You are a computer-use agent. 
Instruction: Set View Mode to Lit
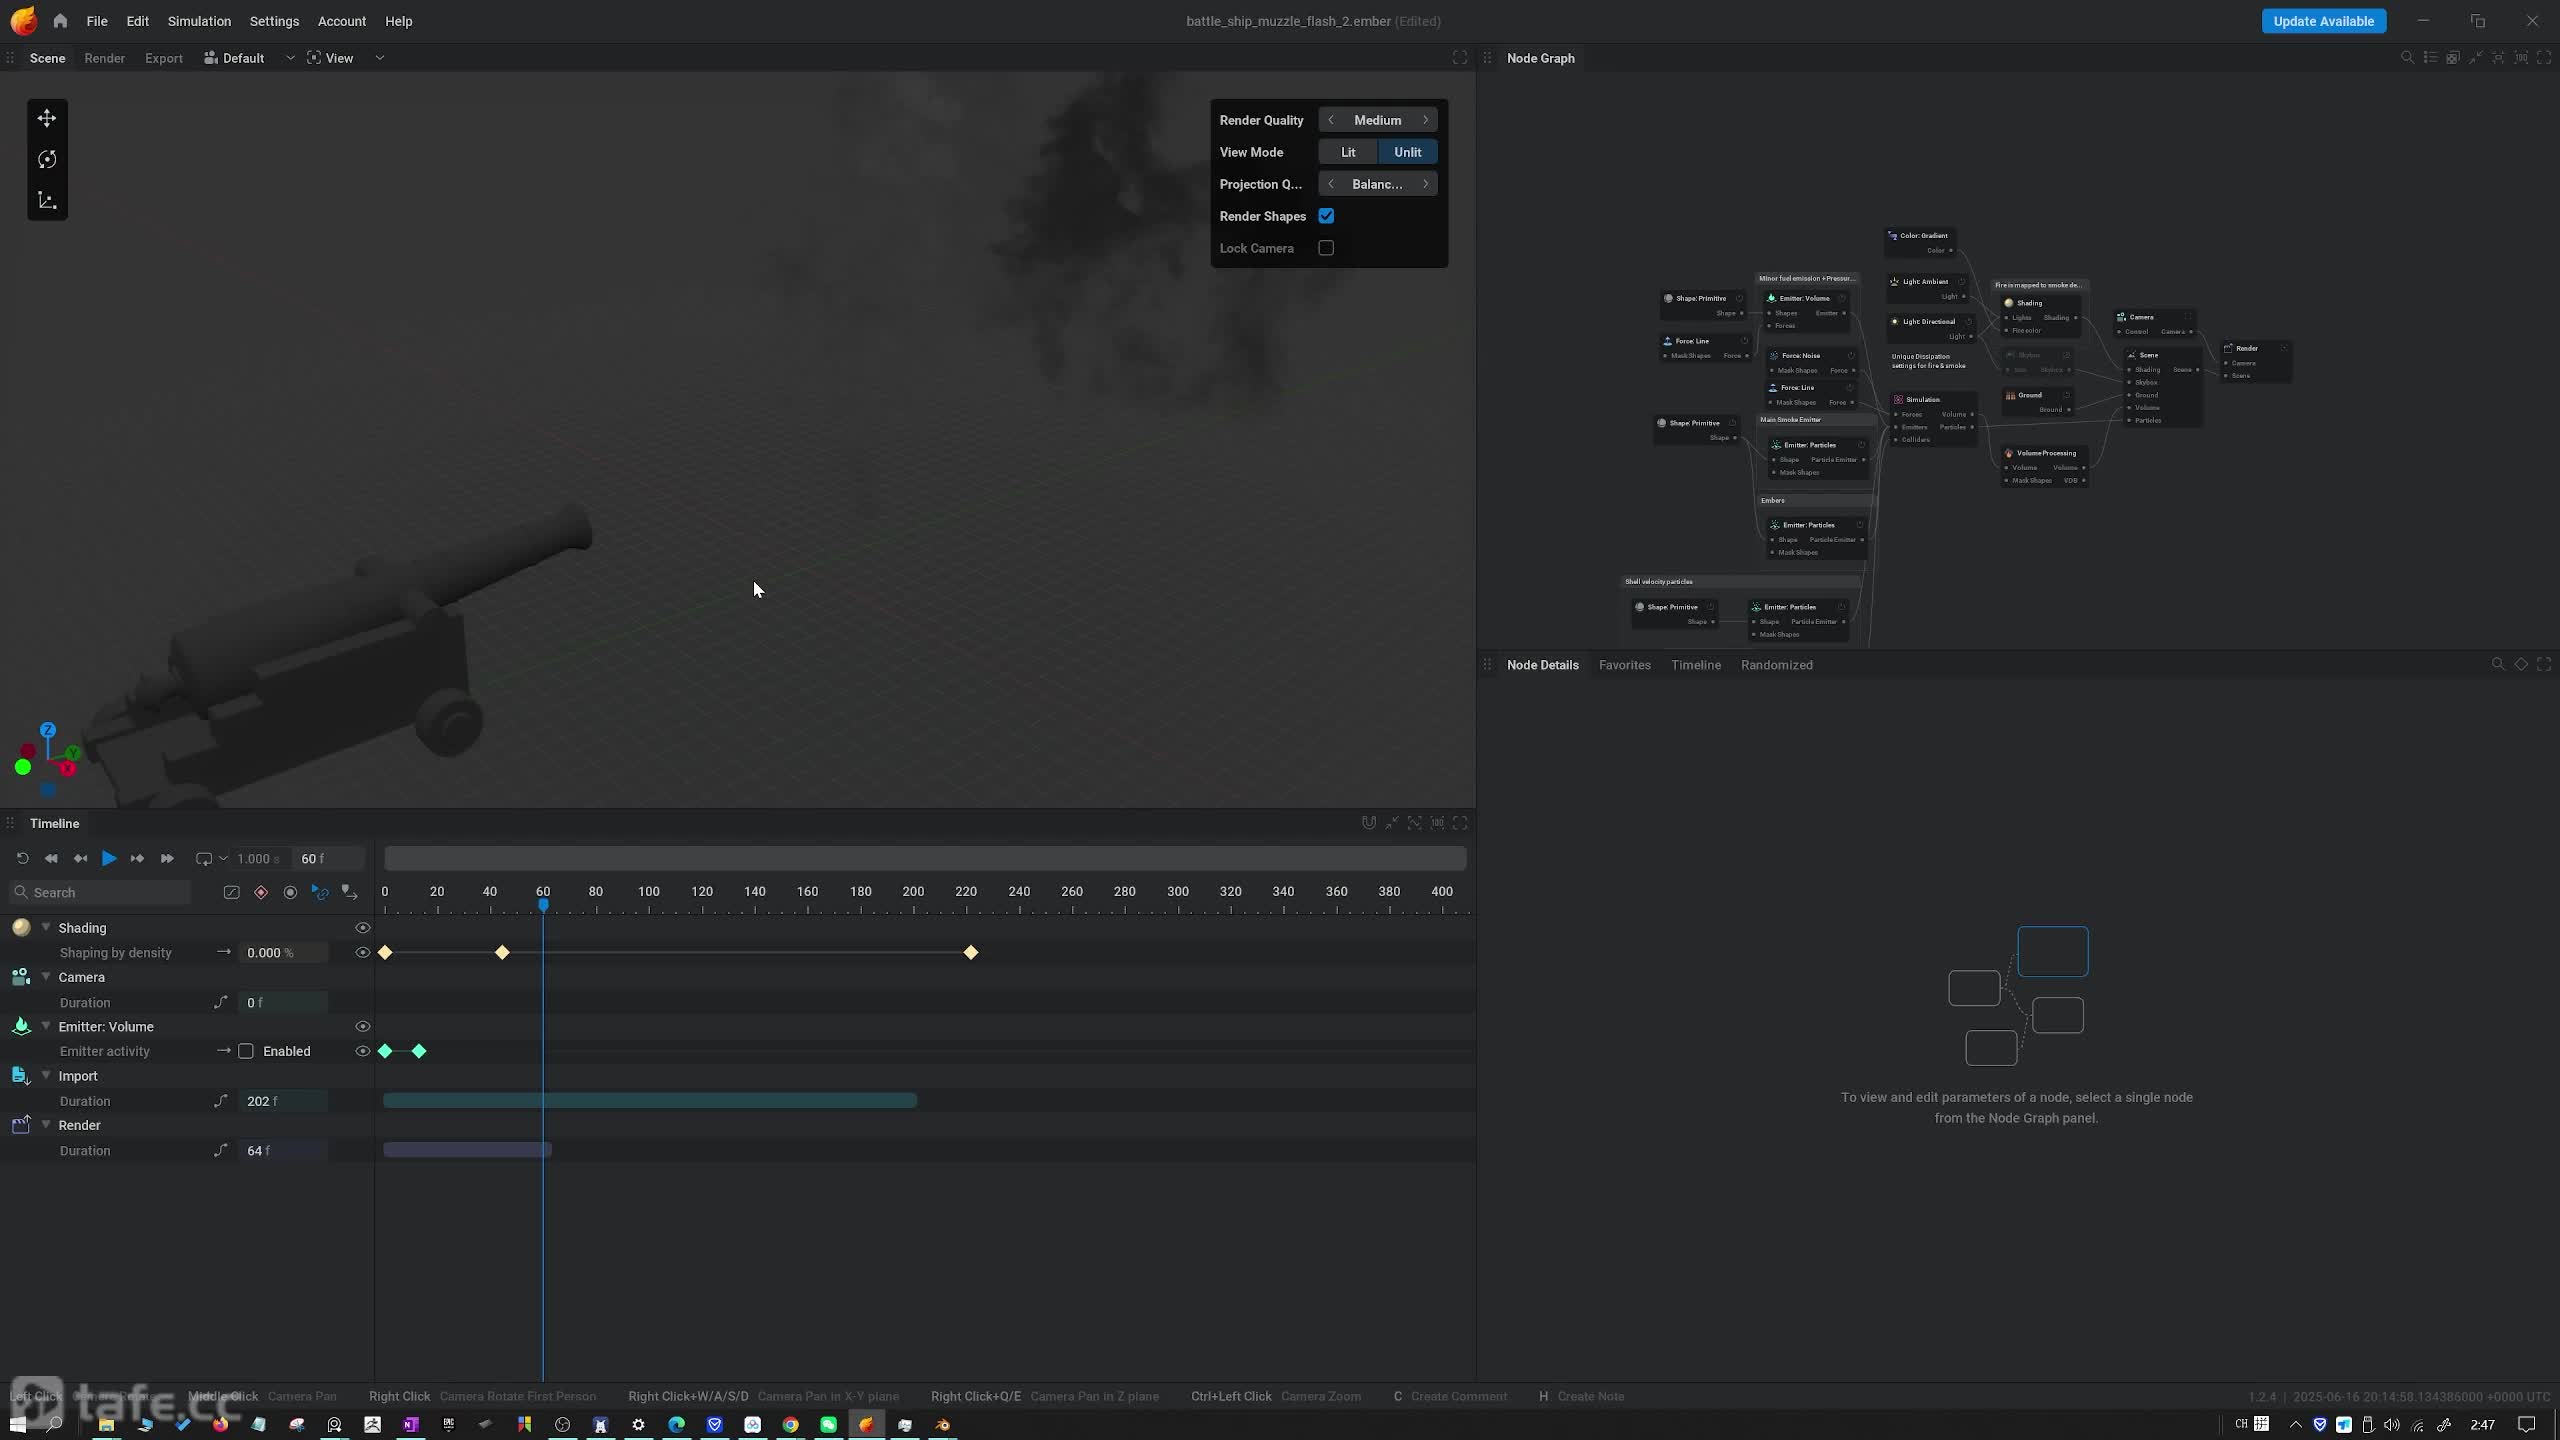pyautogui.click(x=1348, y=152)
